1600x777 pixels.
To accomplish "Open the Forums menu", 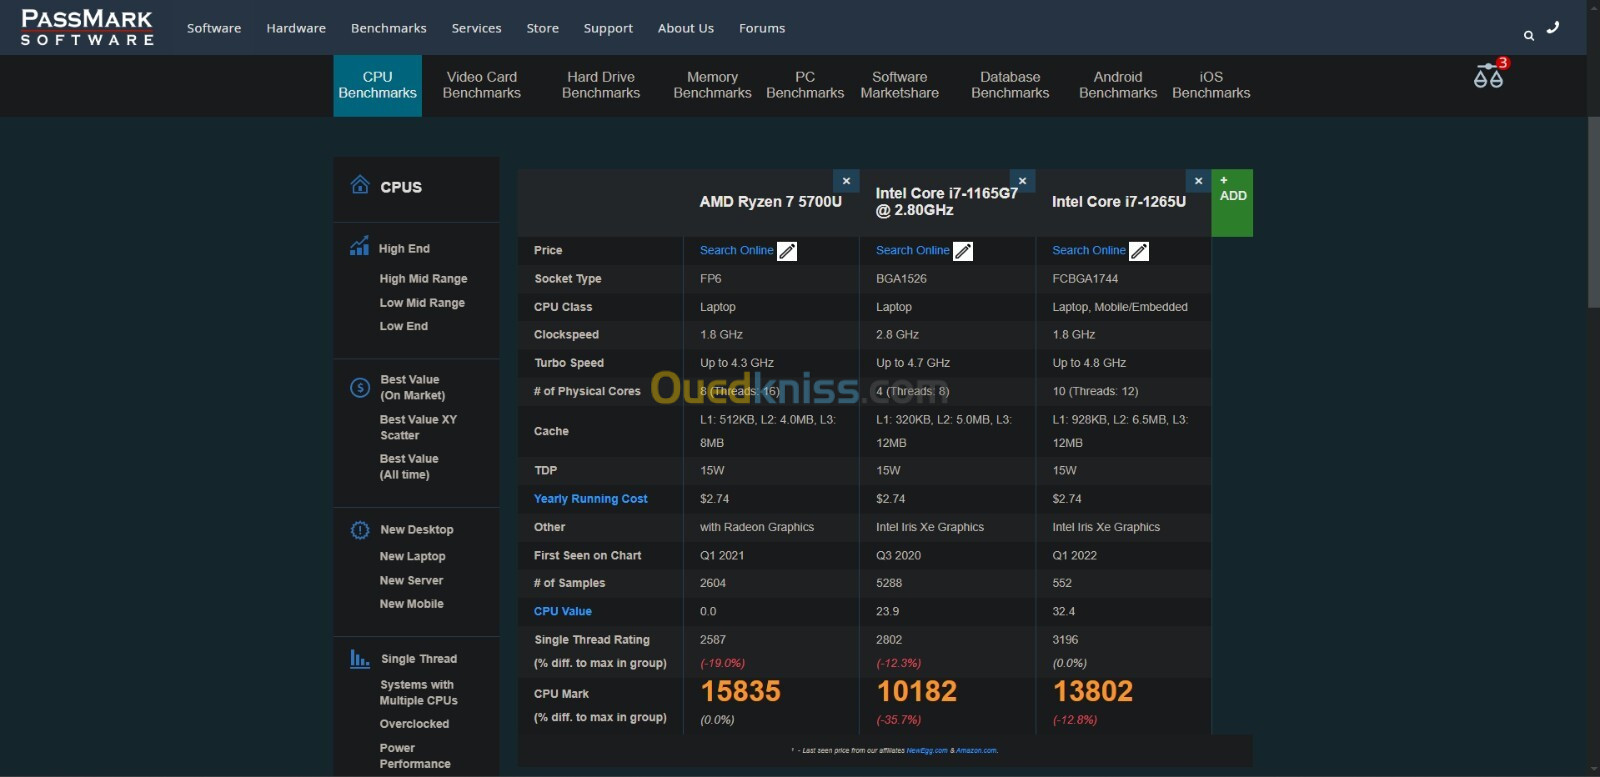I will coord(762,28).
